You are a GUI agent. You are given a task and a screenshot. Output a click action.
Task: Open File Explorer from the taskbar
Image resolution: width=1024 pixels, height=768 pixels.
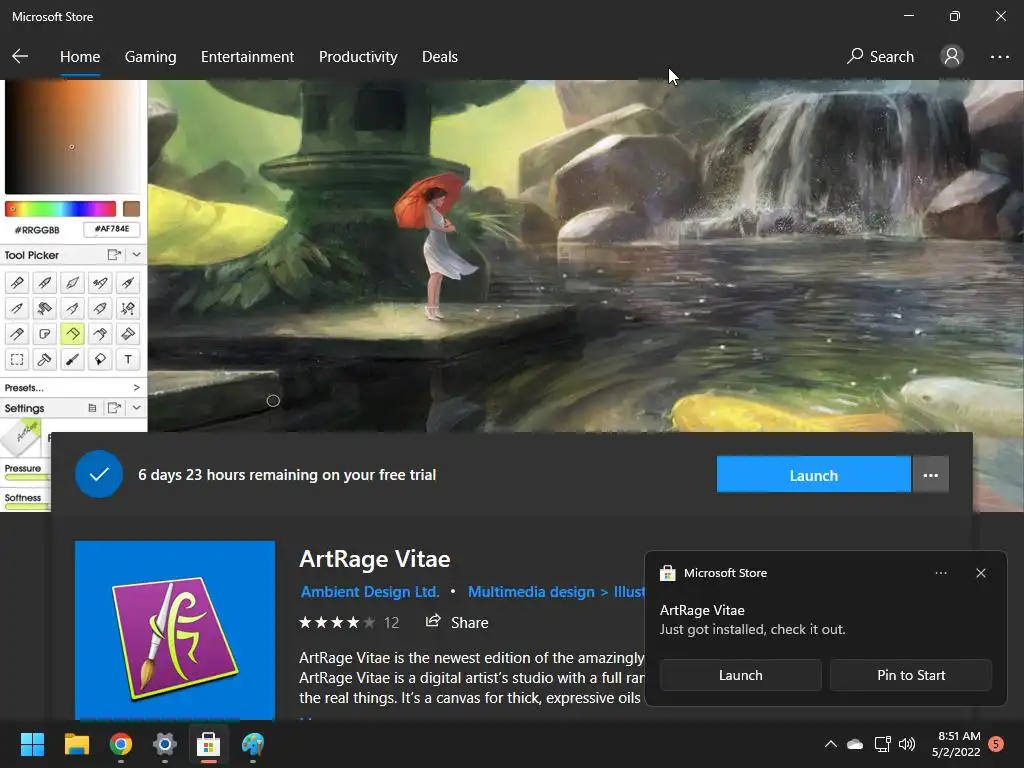click(76, 744)
